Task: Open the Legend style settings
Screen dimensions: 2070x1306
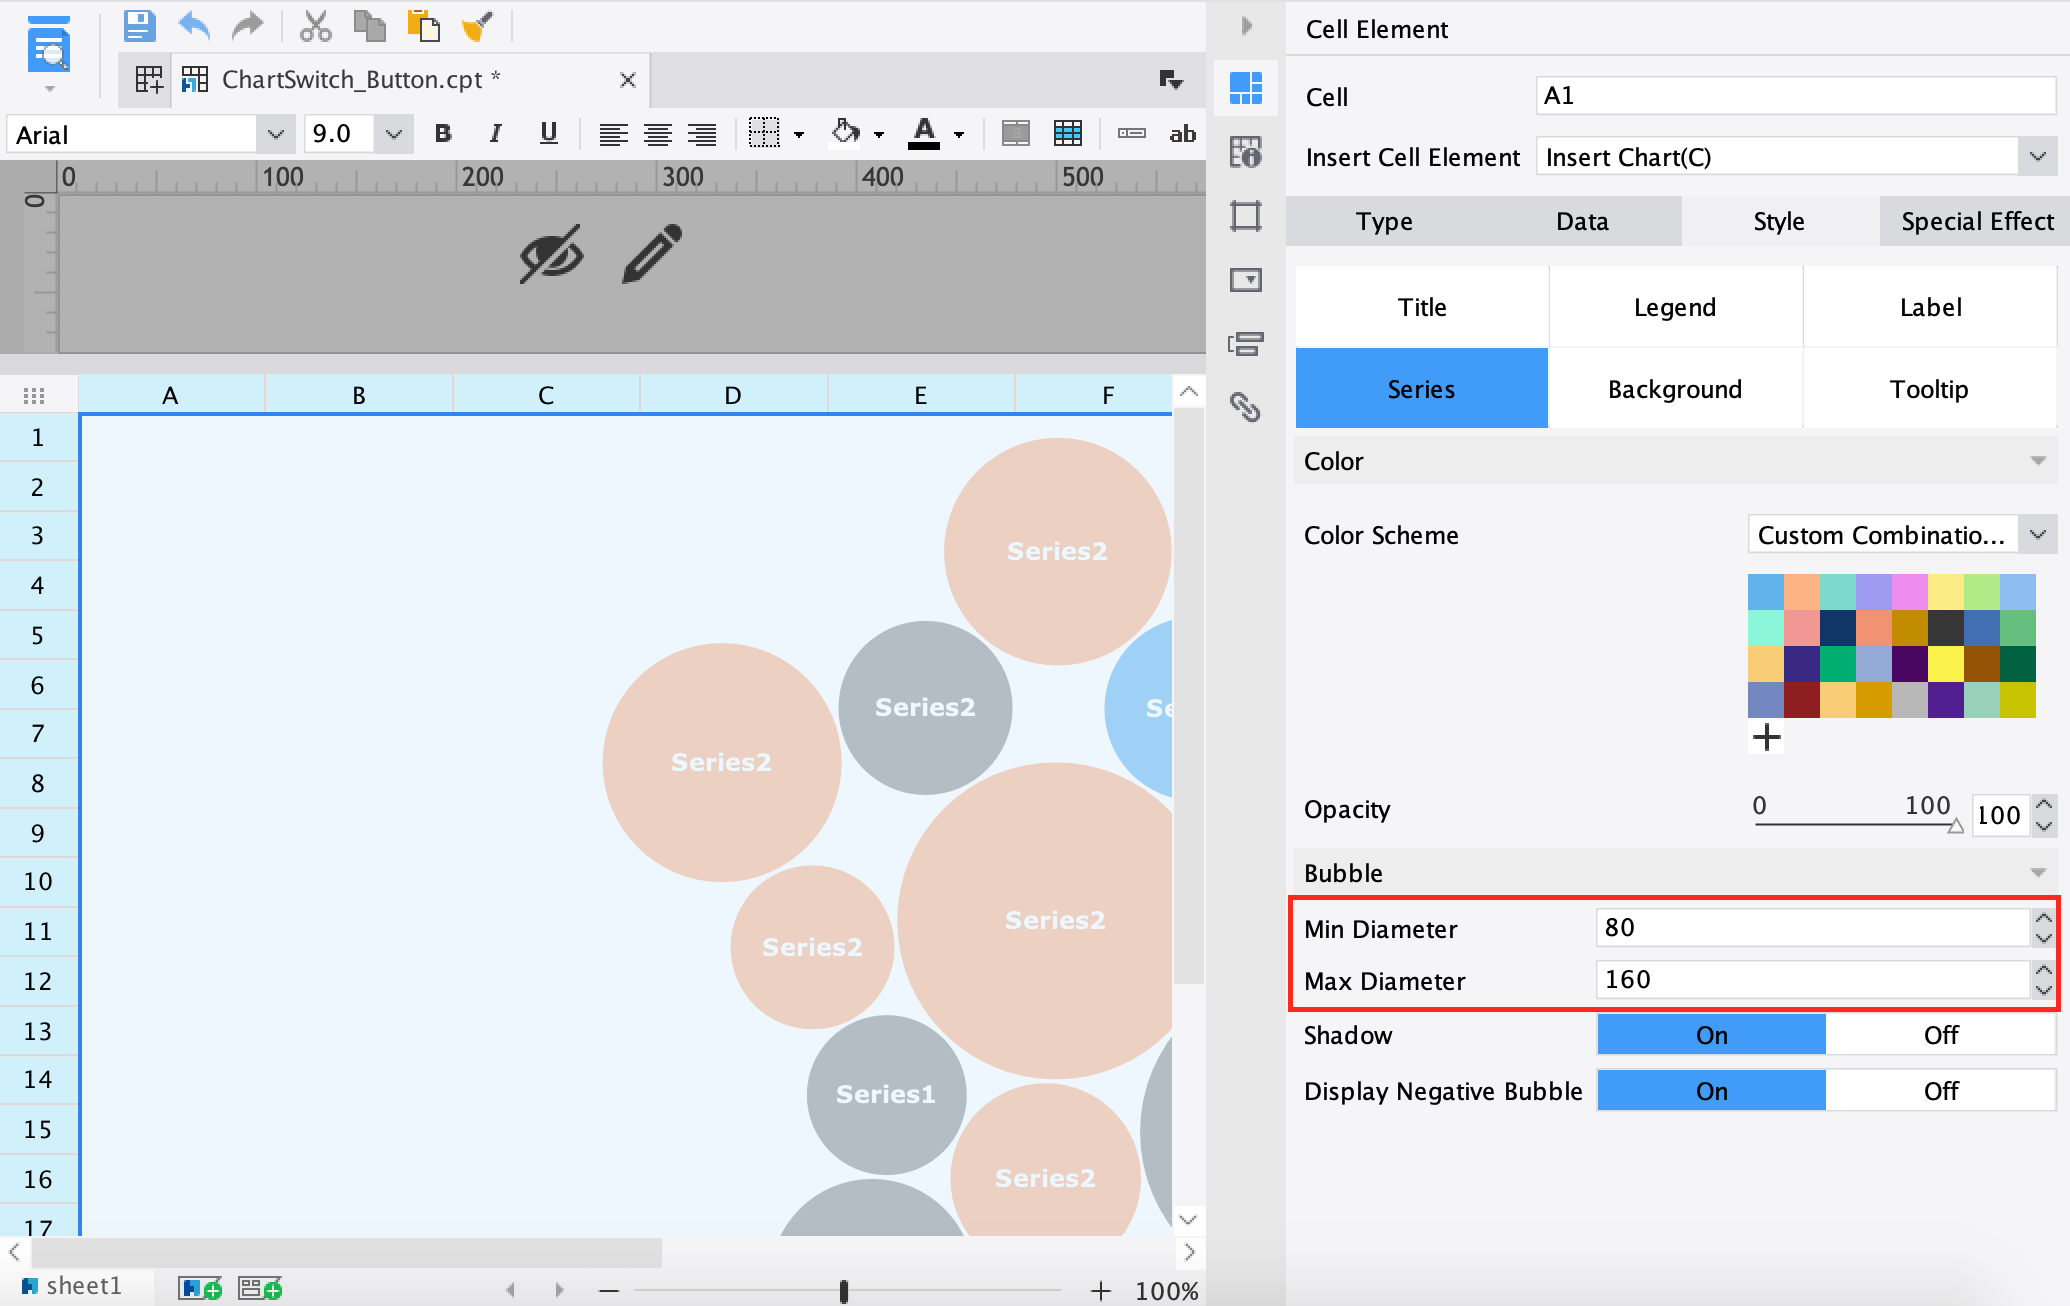Action: pos(1675,307)
